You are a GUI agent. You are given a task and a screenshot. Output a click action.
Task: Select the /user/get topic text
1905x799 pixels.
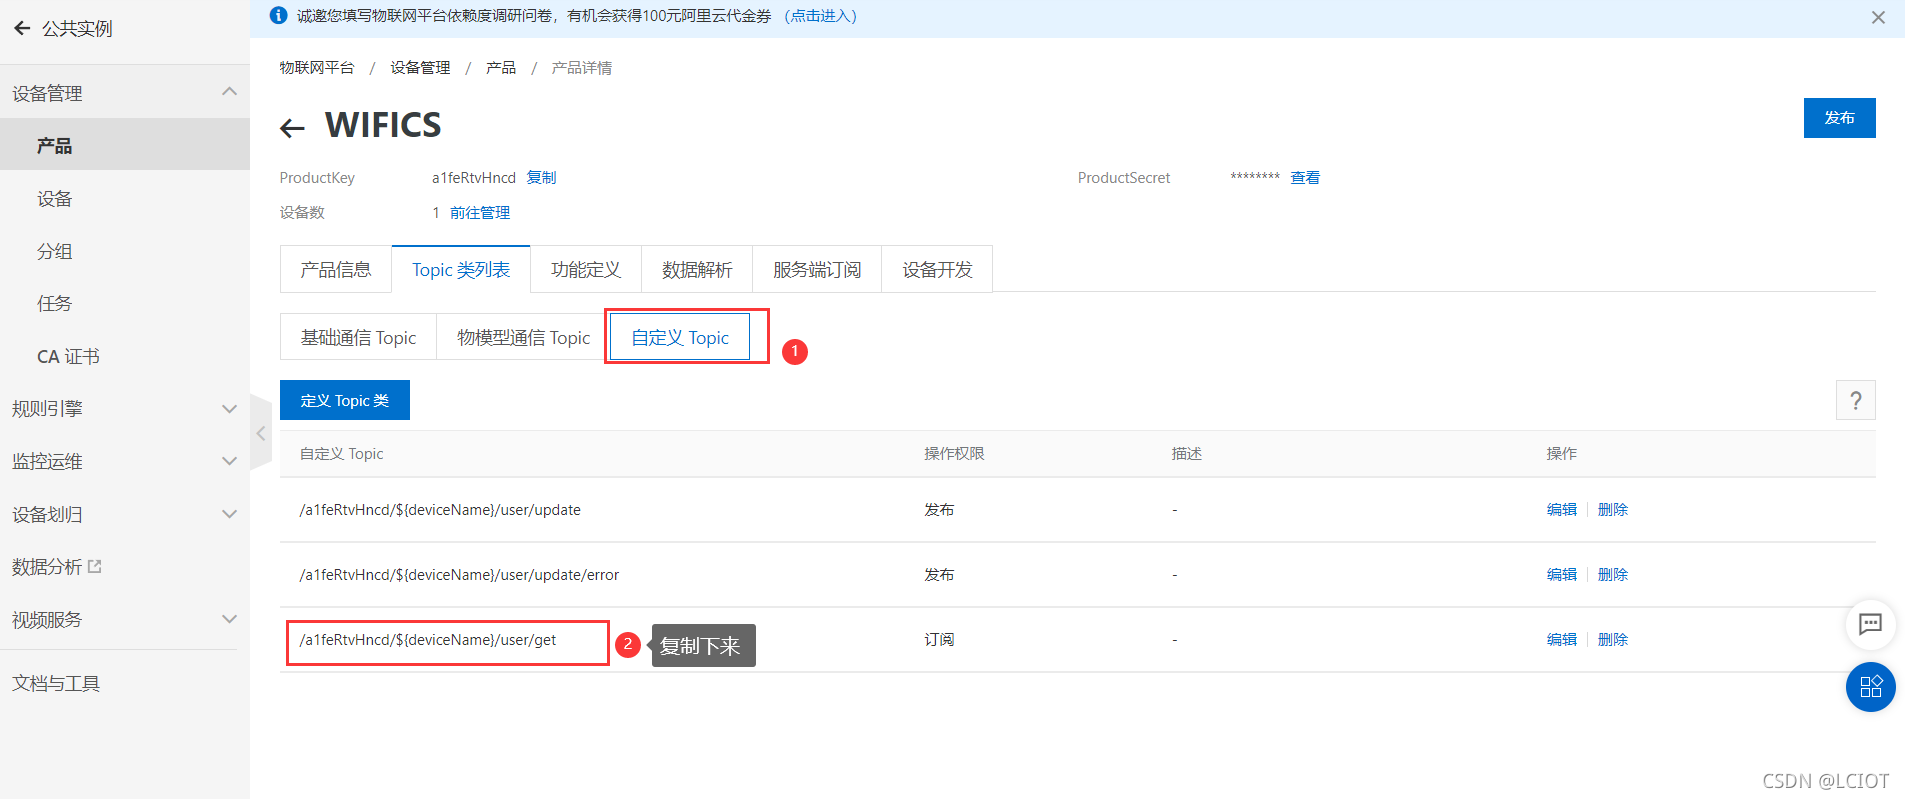click(x=428, y=640)
